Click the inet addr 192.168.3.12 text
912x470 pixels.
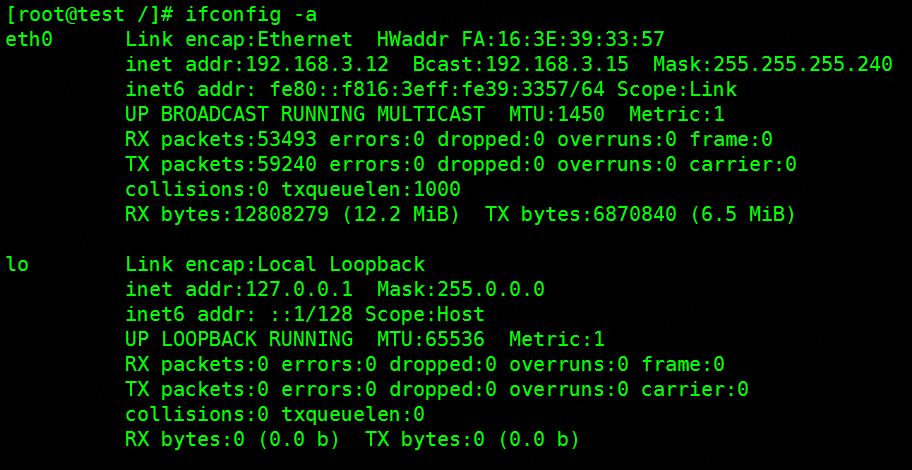click(257, 65)
